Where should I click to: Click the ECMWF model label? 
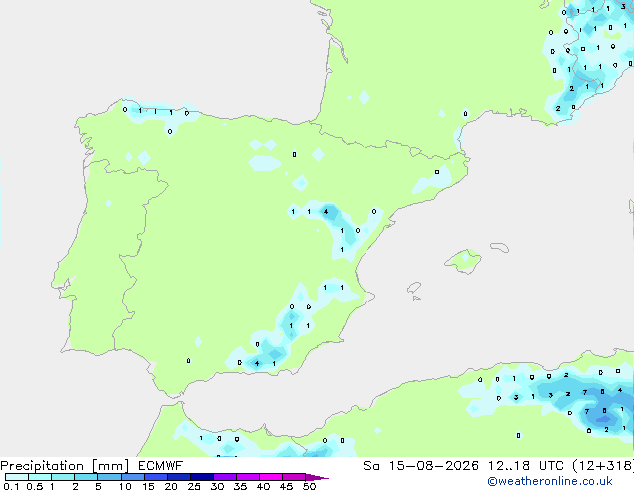click(x=161, y=465)
